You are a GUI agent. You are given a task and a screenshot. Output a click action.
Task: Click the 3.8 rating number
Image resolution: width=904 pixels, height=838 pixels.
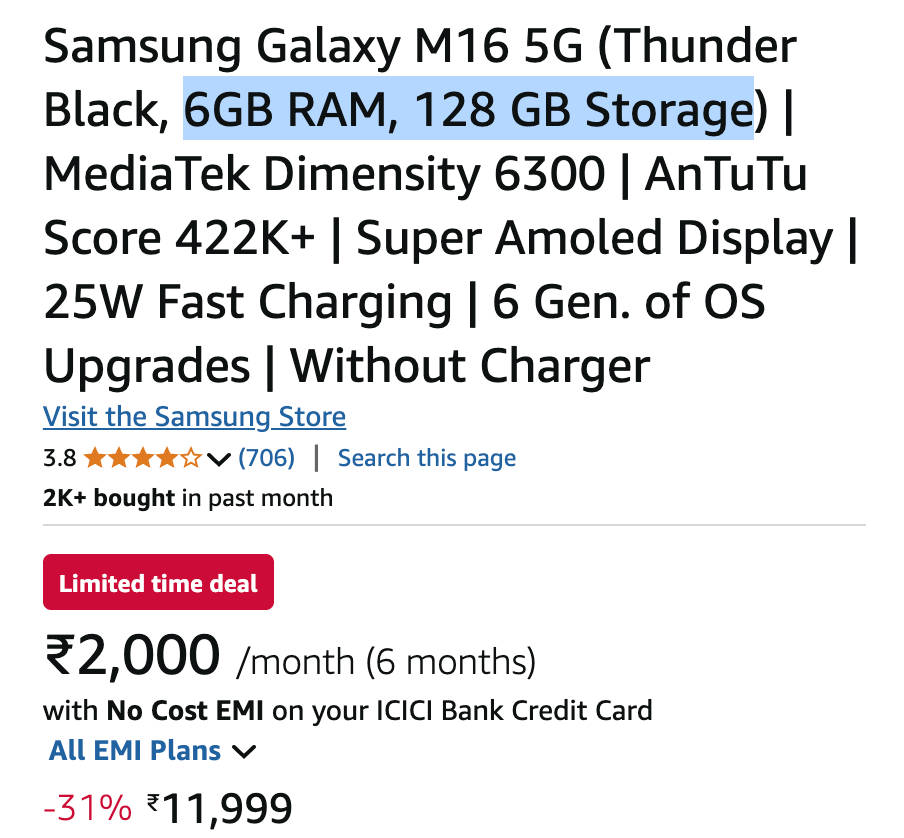(x=60, y=459)
